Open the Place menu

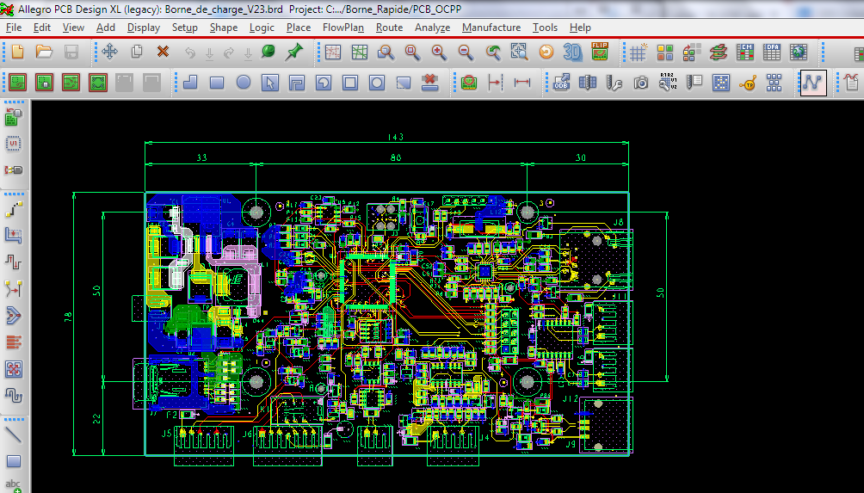pyautogui.click(x=298, y=28)
